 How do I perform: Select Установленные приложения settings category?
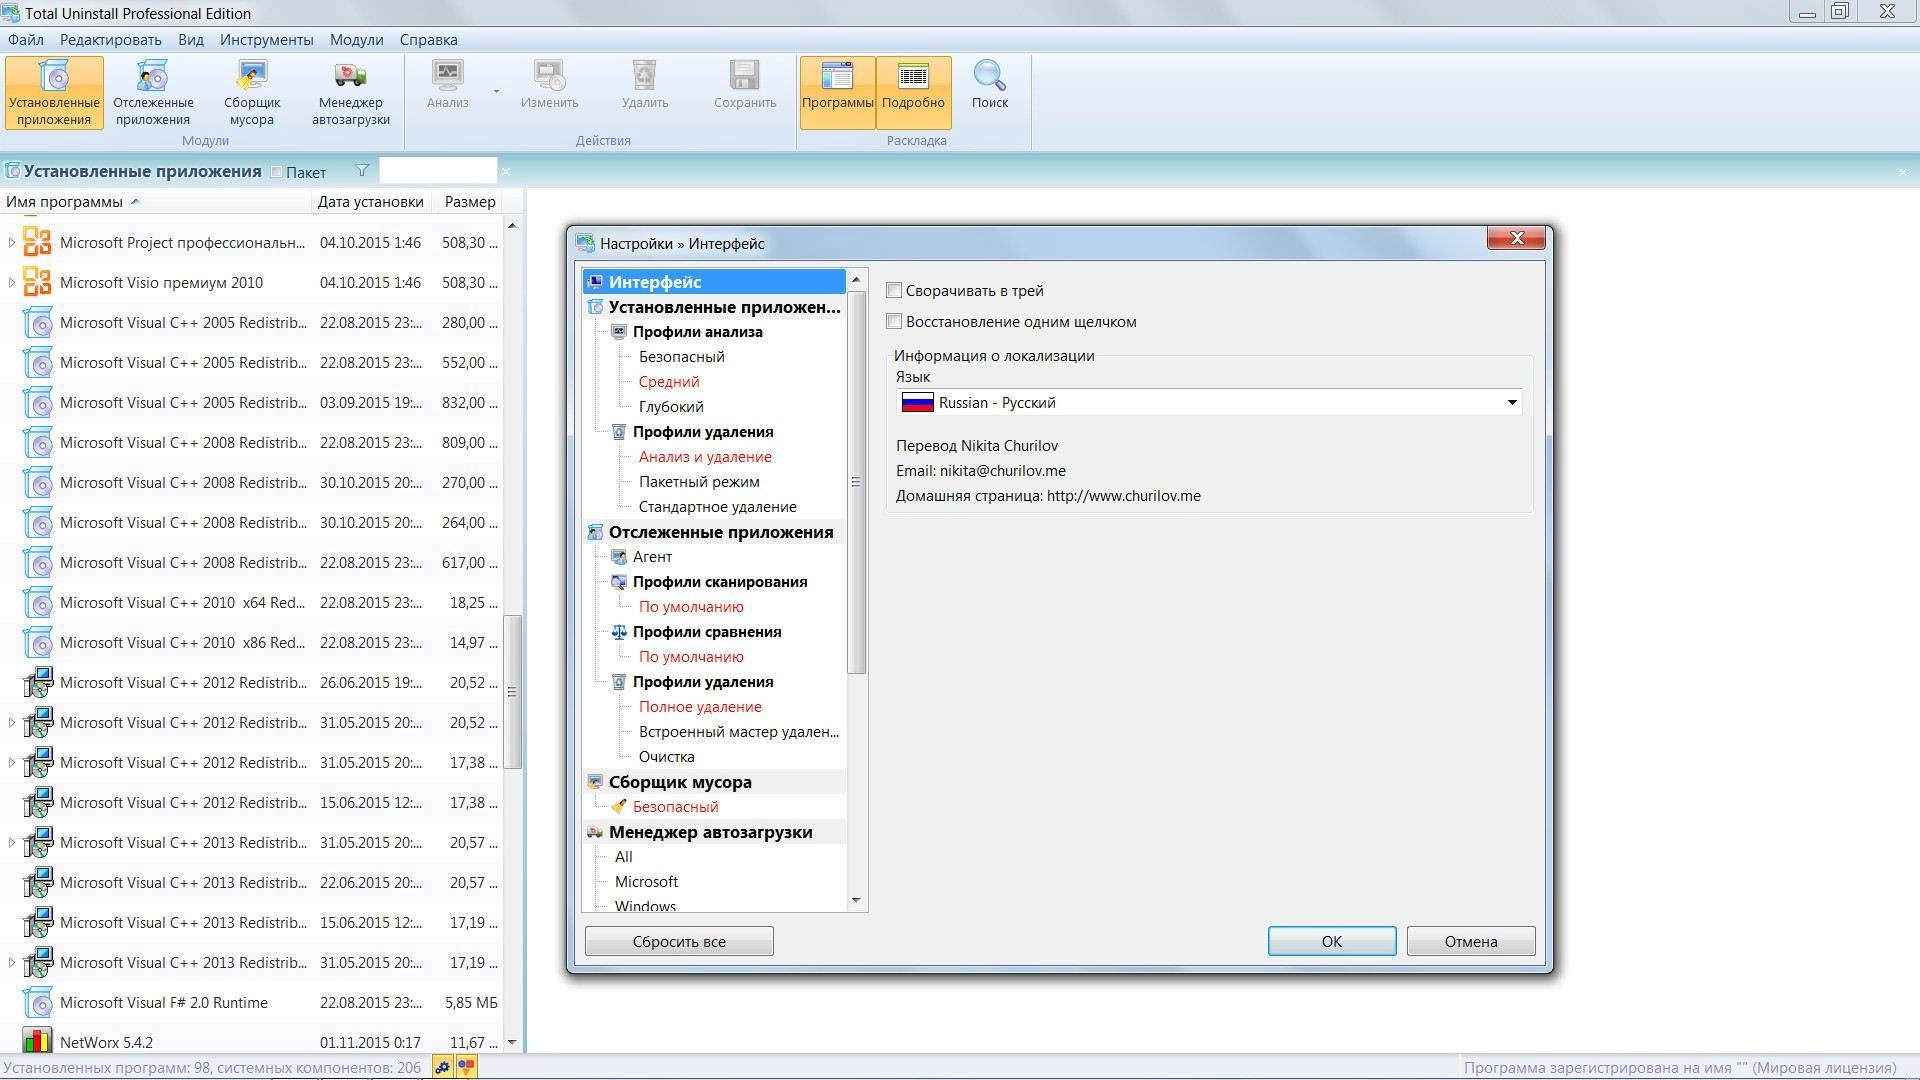point(714,307)
